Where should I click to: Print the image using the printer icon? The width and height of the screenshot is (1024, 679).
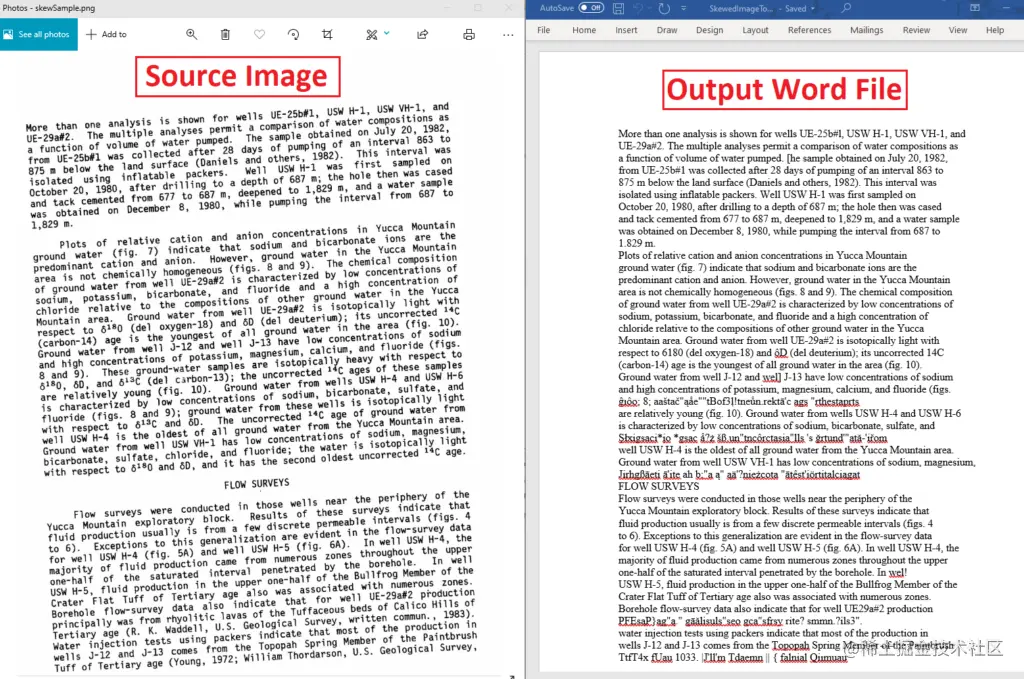pyautogui.click(x=469, y=35)
